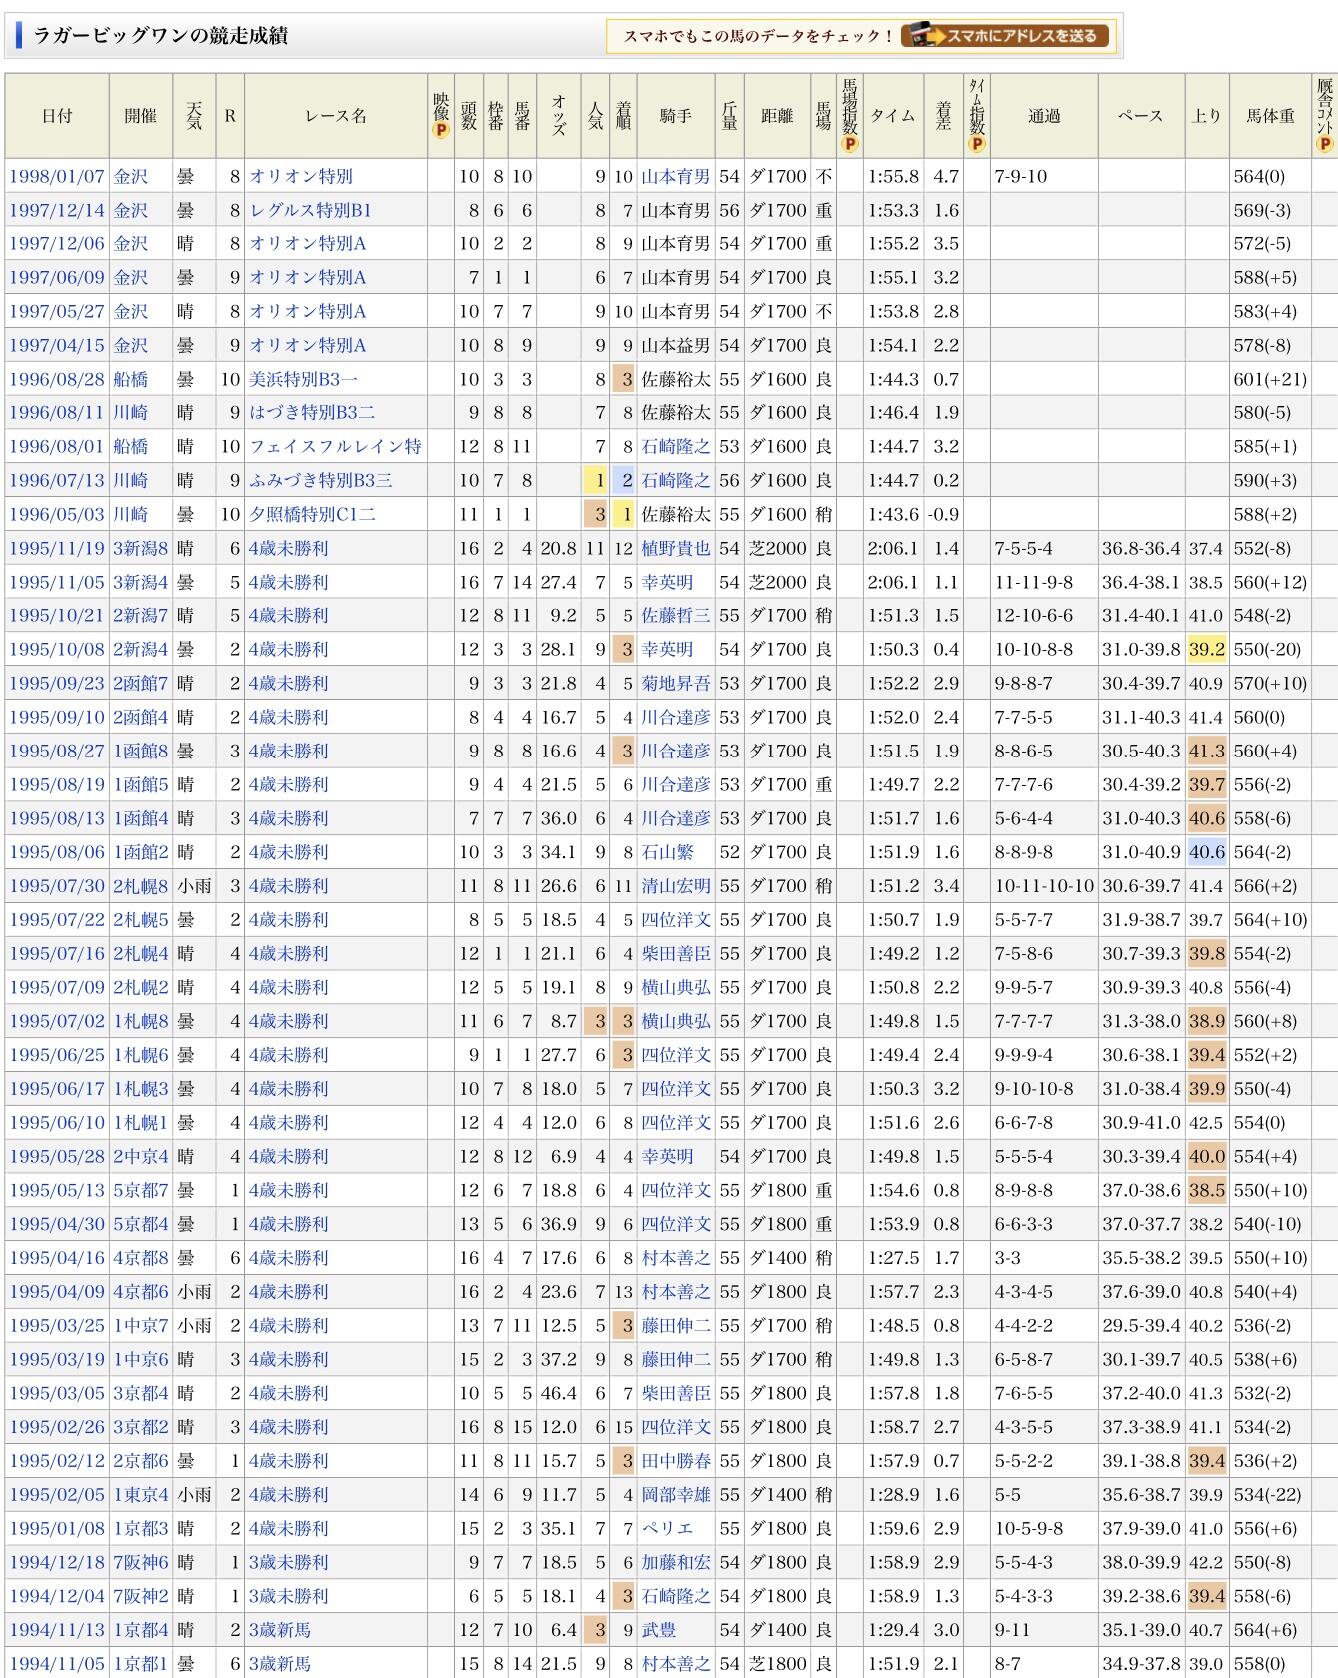Open the 1東京4 meeting link
Screen dimensions: 1338x1678
coord(141,1495)
